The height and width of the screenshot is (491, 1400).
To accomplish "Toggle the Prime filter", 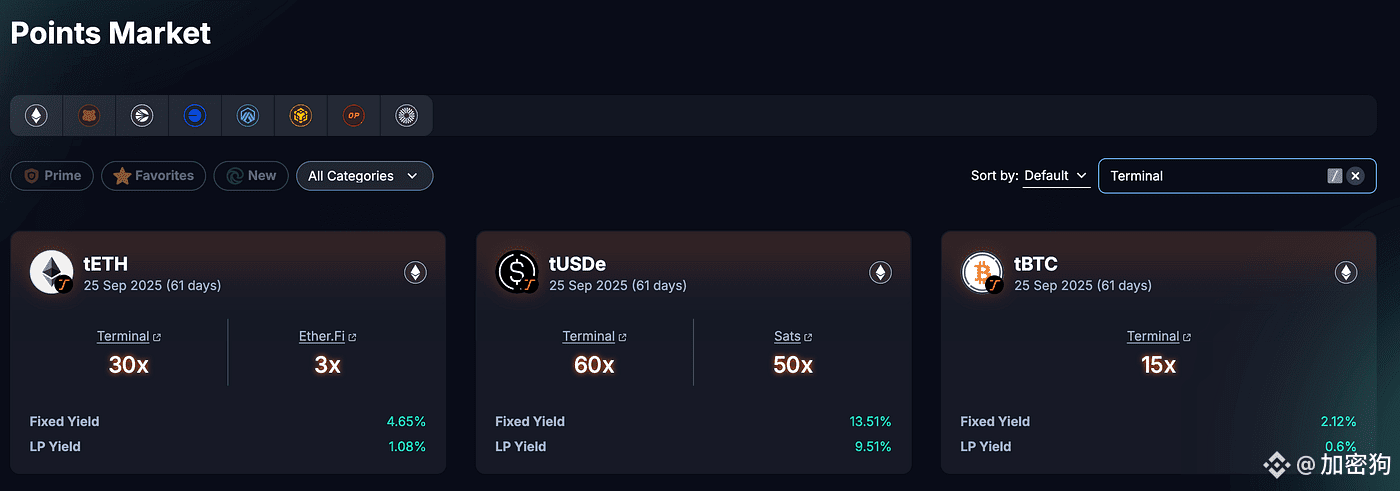I will [52, 176].
